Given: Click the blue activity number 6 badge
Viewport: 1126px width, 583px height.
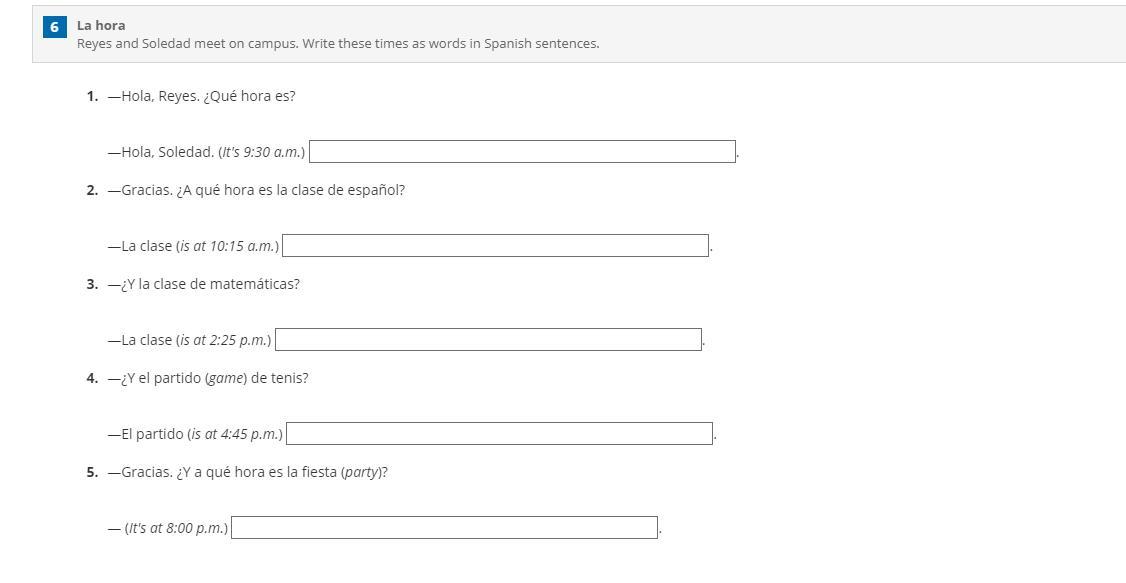Looking at the screenshot, I should [x=55, y=27].
